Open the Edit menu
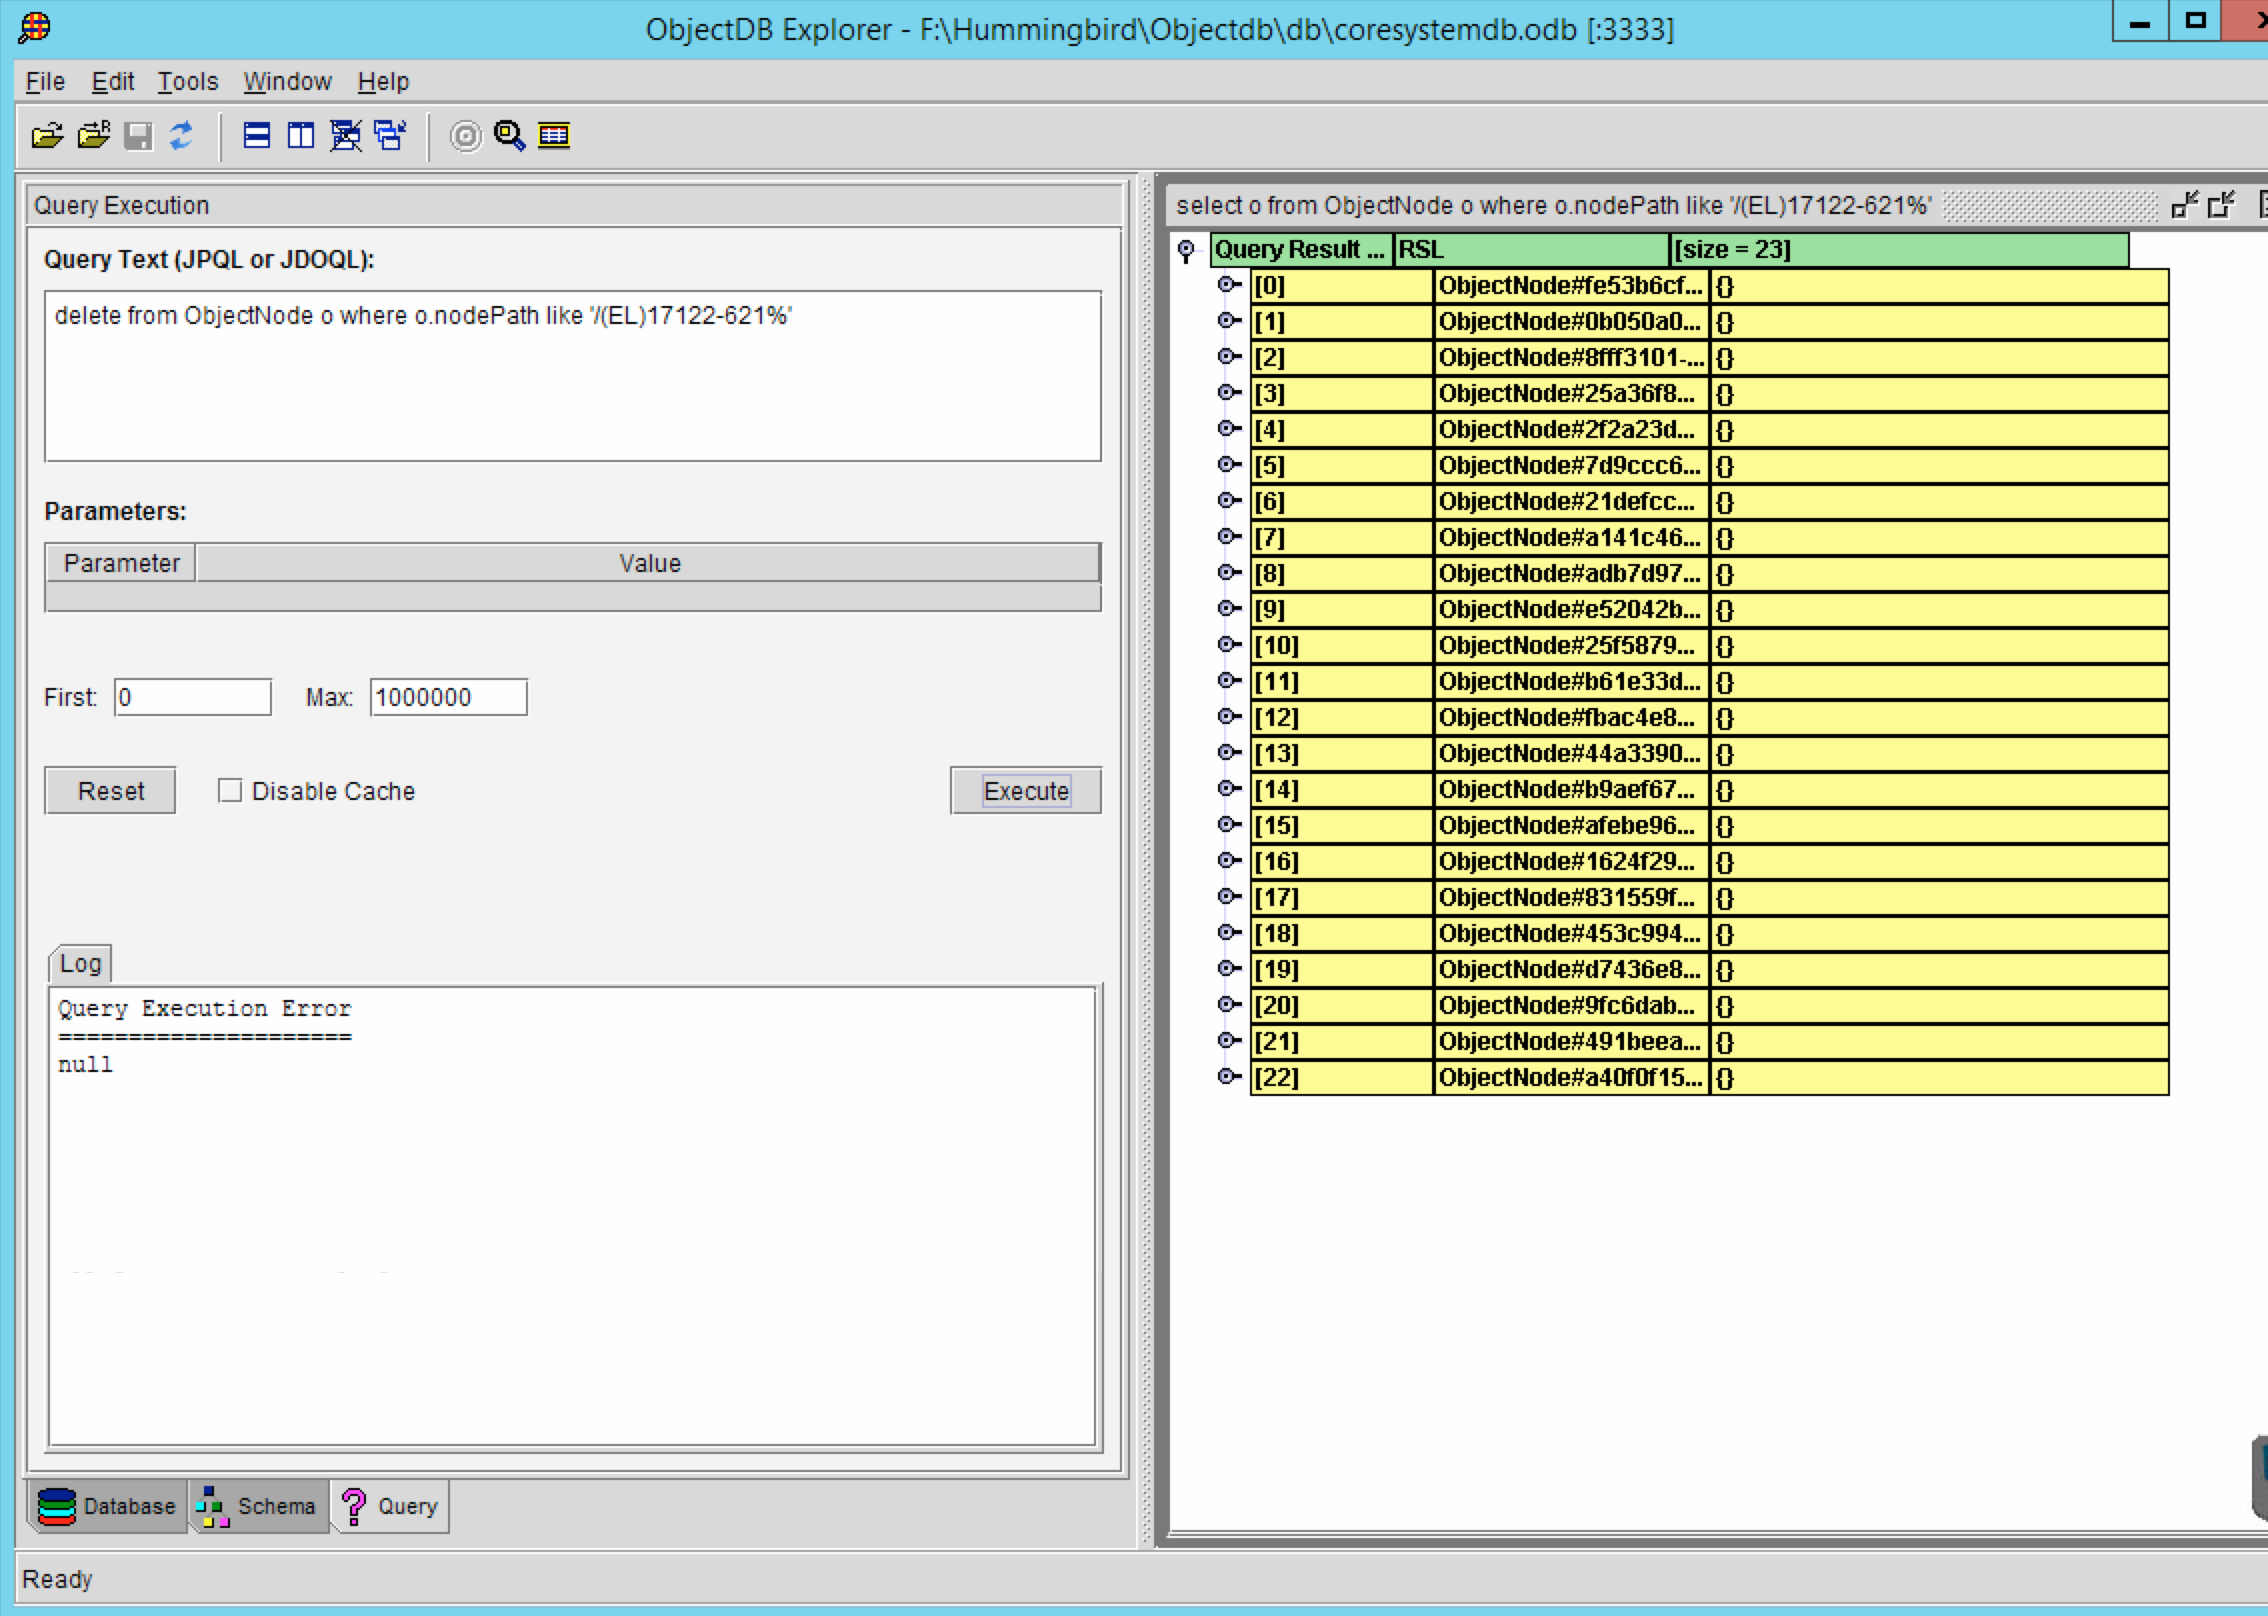Image resolution: width=2268 pixels, height=1616 pixels. pos(113,81)
